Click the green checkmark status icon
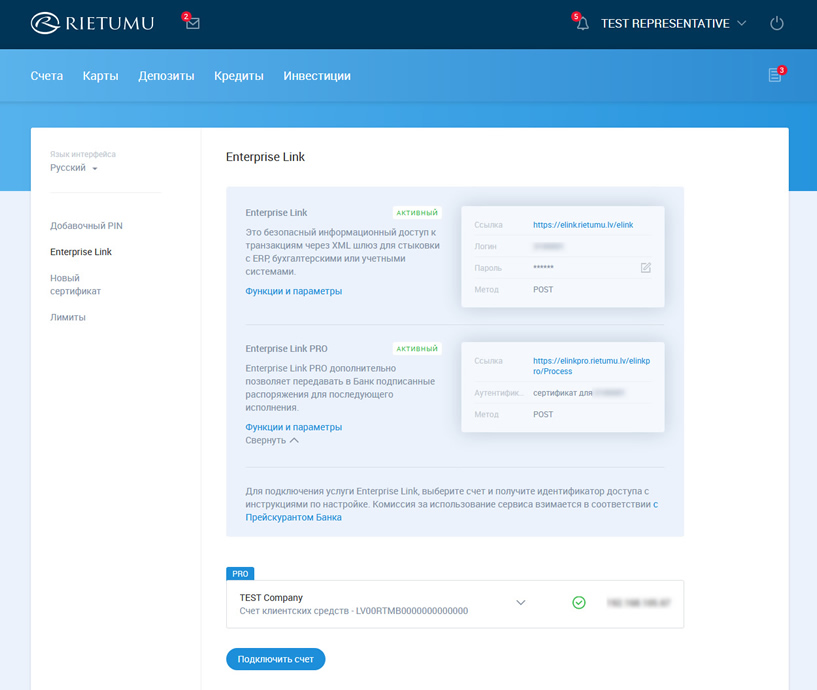This screenshot has height=690, width=817. pyautogui.click(x=578, y=603)
